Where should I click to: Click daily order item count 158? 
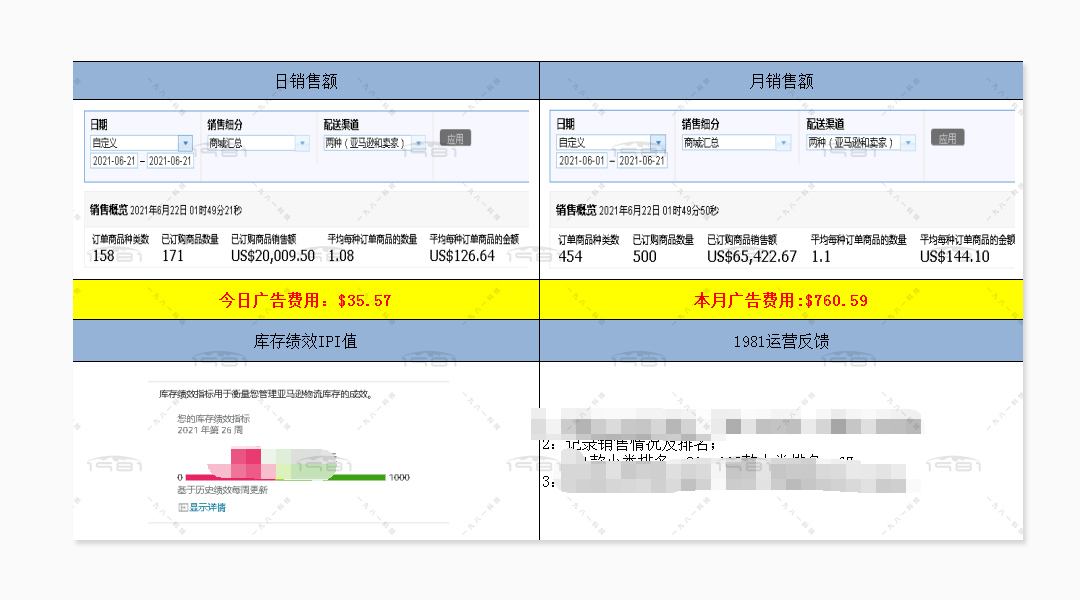click(x=103, y=256)
